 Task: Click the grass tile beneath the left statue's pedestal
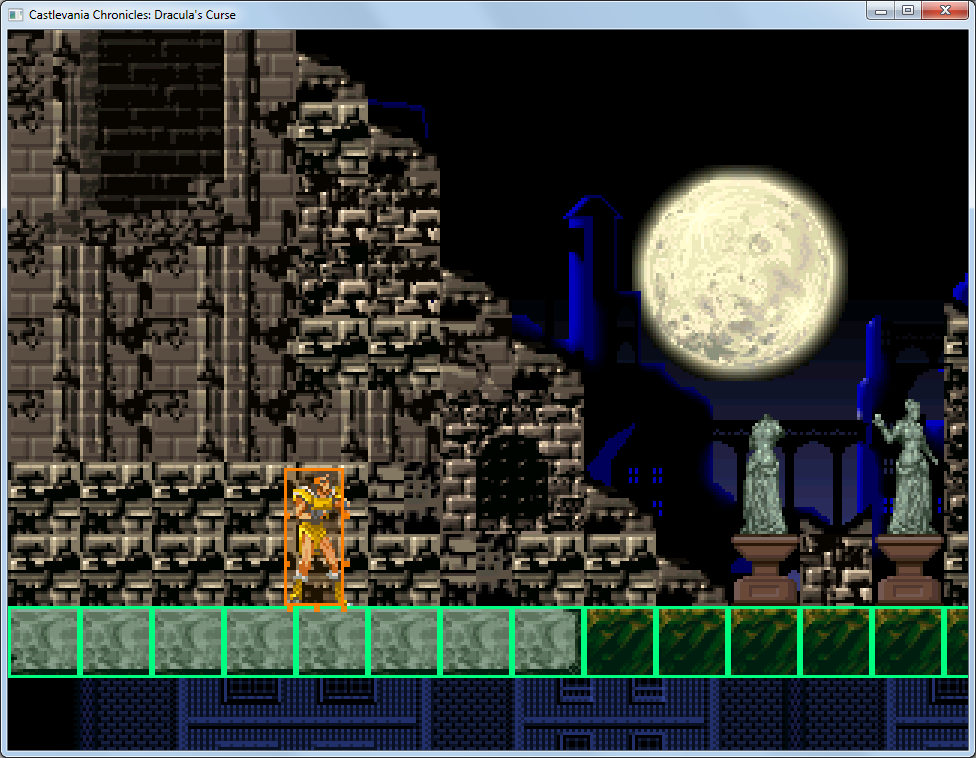coord(764,642)
